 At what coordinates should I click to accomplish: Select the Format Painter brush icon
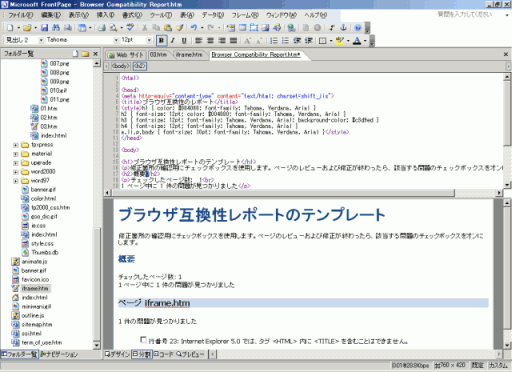(180, 28)
